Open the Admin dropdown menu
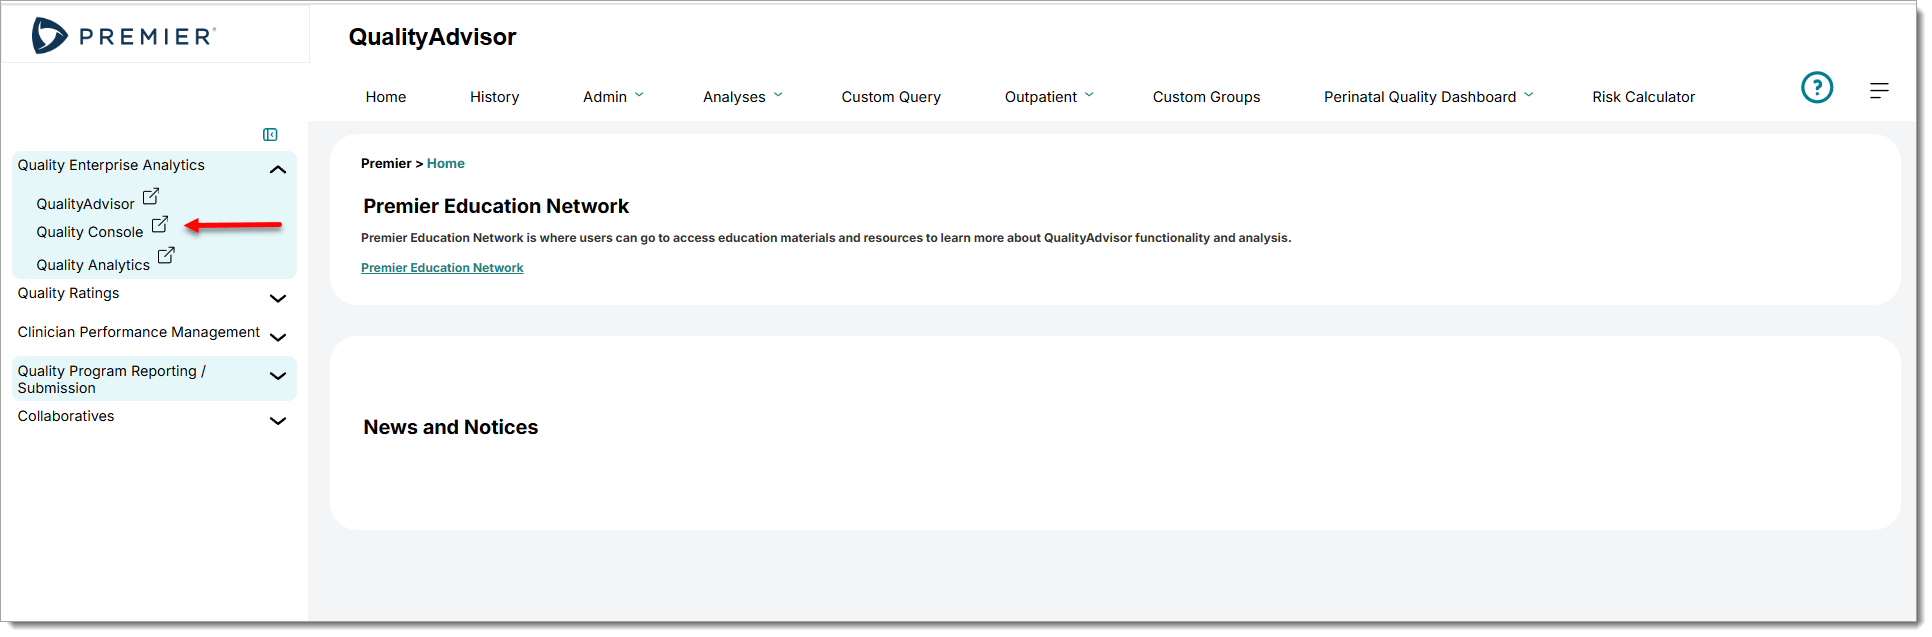The height and width of the screenshot is (637, 1932). (612, 97)
